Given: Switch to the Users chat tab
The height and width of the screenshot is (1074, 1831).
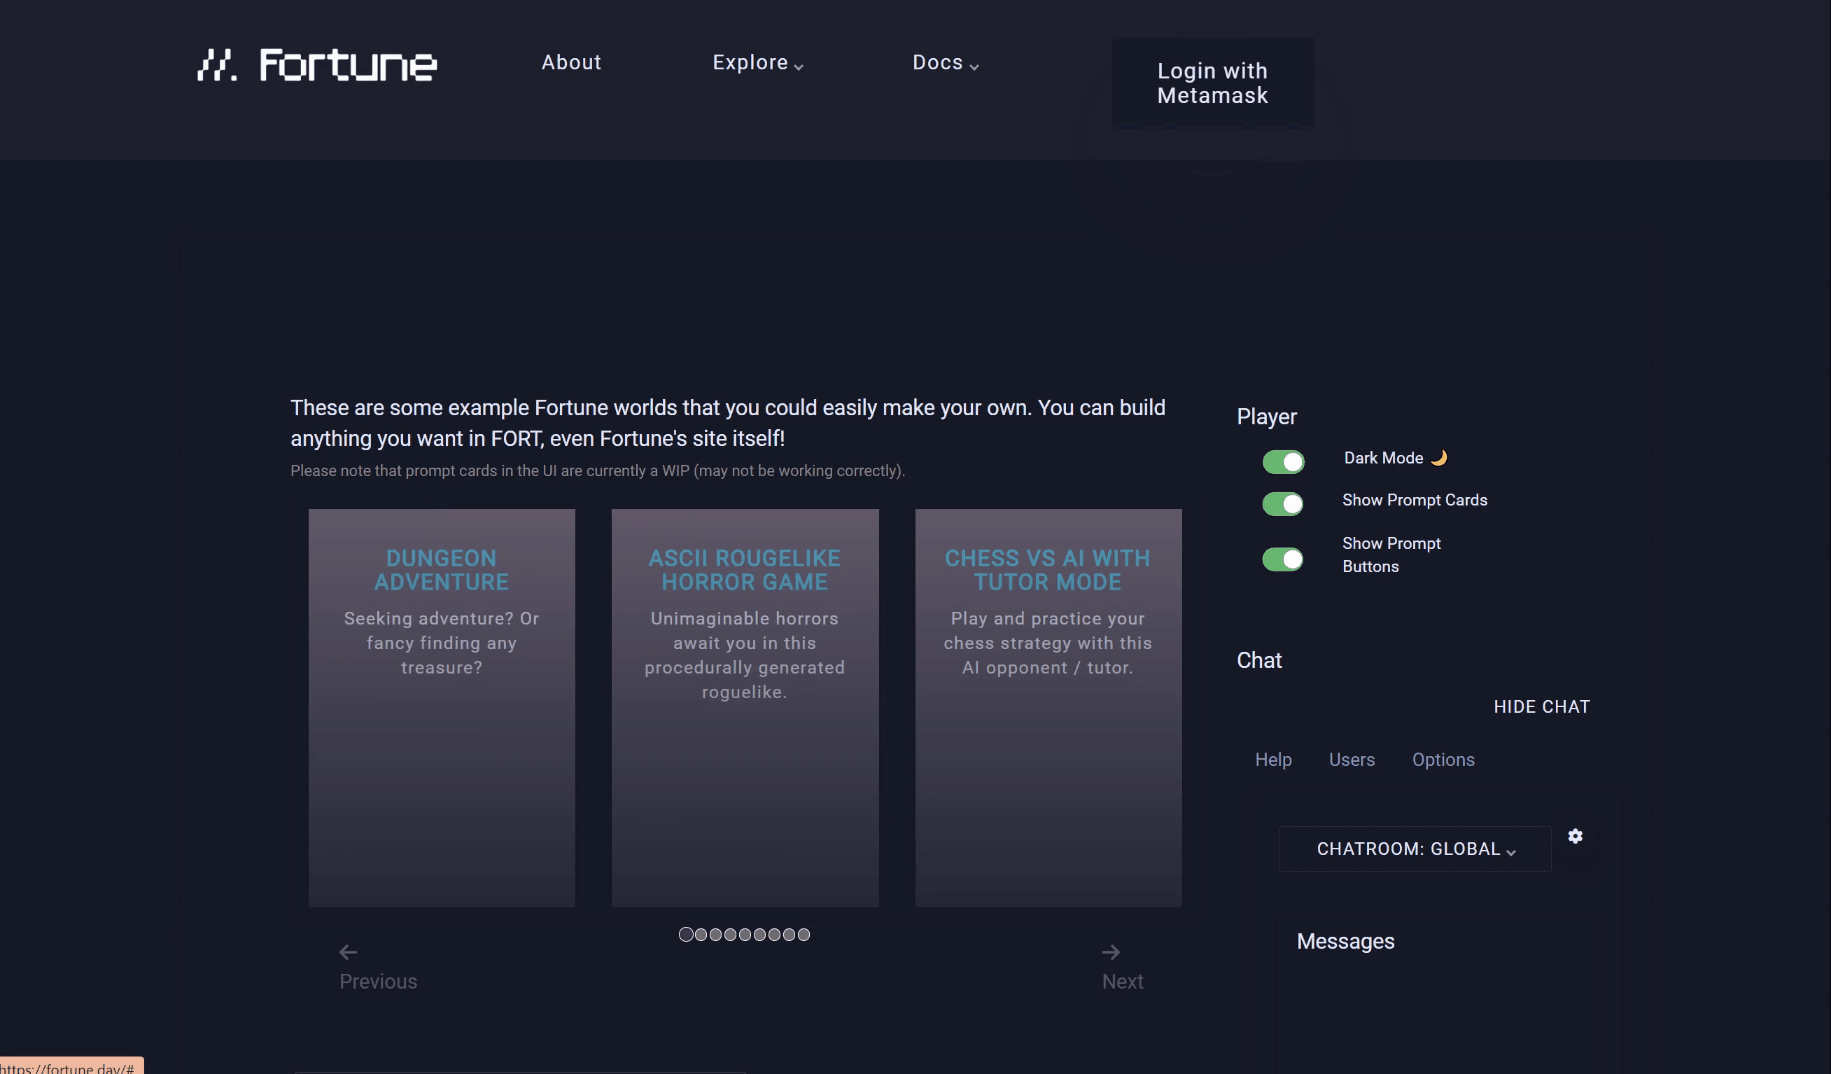Looking at the screenshot, I should coord(1351,760).
